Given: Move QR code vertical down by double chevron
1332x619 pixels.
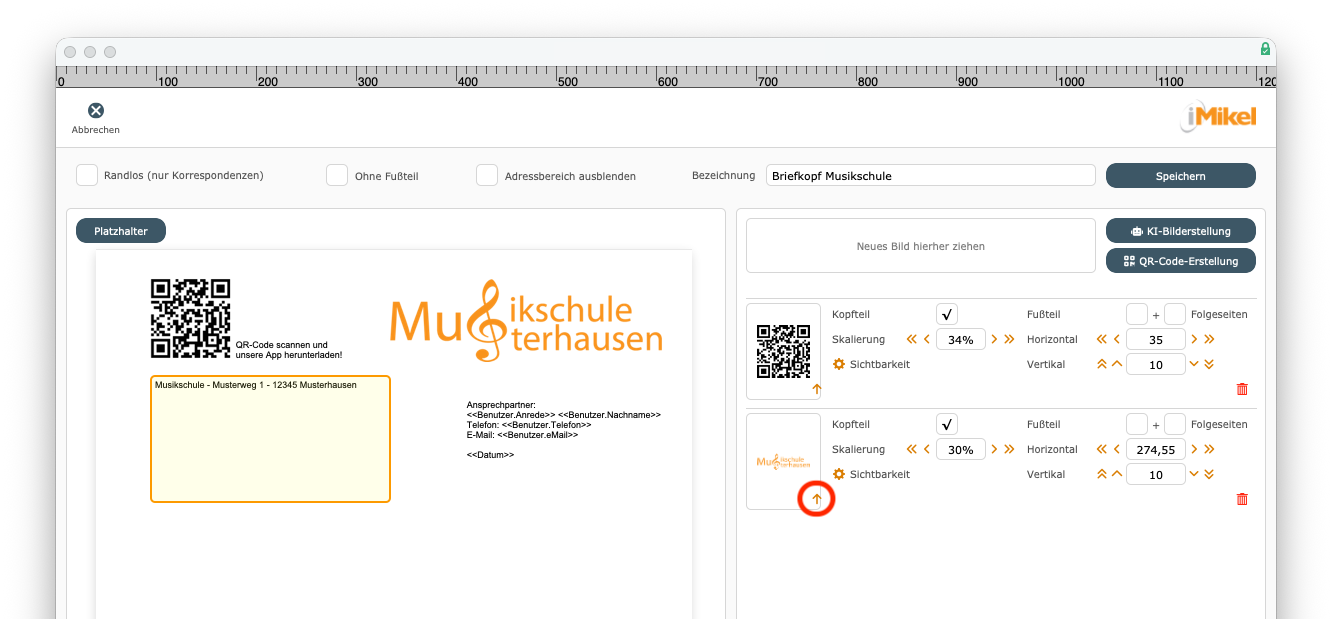Looking at the screenshot, I should point(1209,364).
